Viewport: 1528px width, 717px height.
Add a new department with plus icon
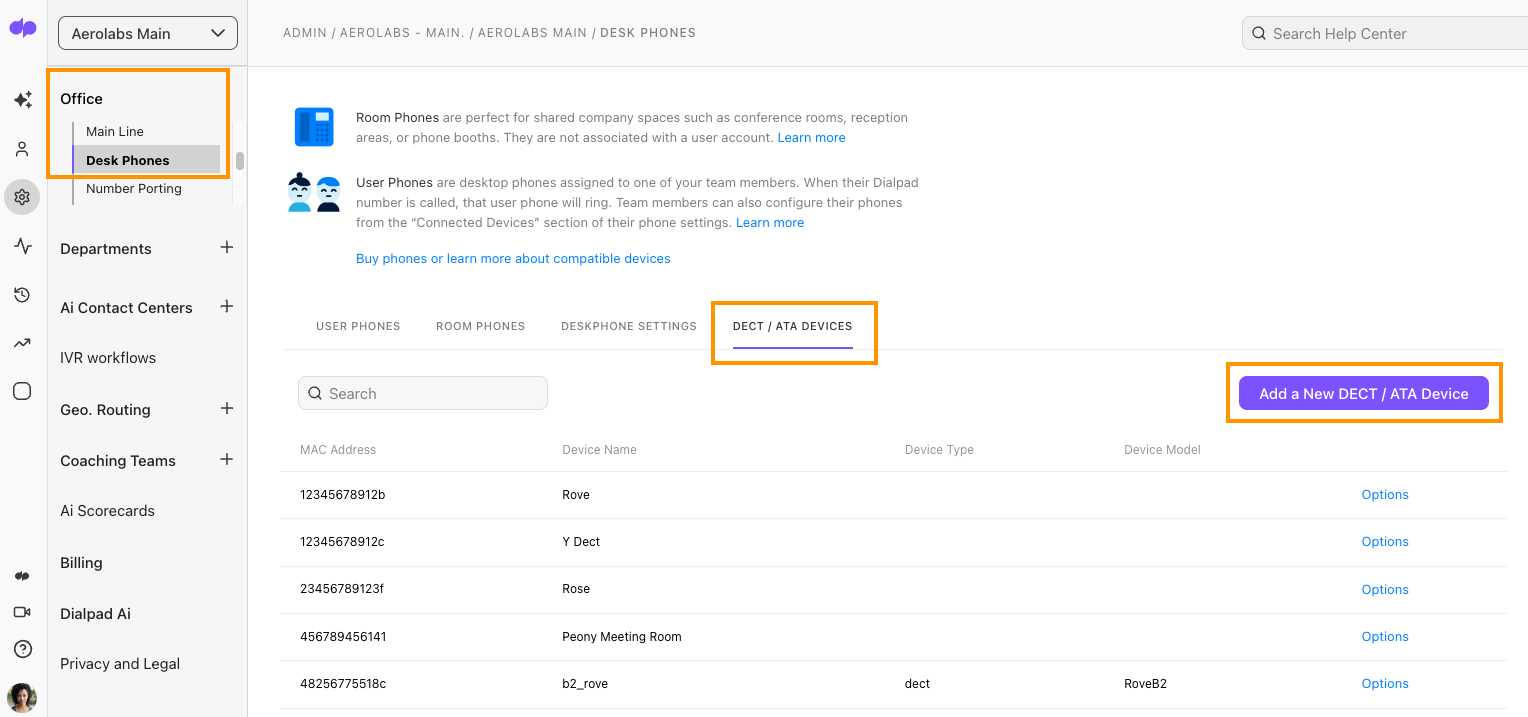click(227, 247)
